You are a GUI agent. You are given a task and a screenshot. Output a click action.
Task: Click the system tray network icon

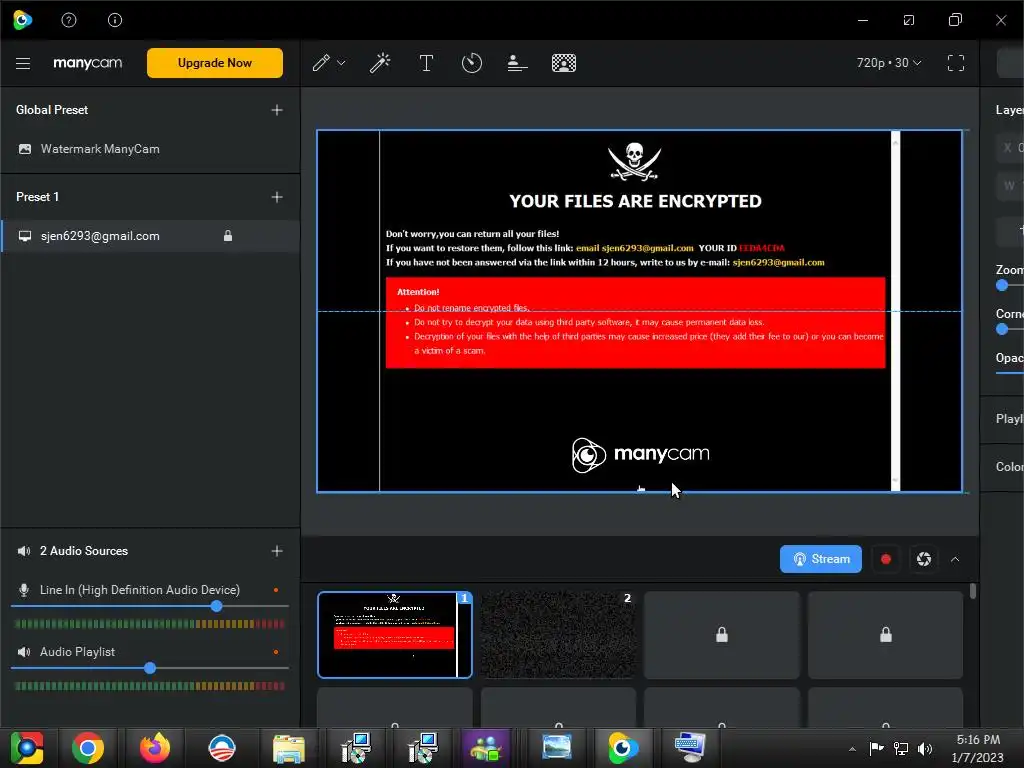[901, 749]
